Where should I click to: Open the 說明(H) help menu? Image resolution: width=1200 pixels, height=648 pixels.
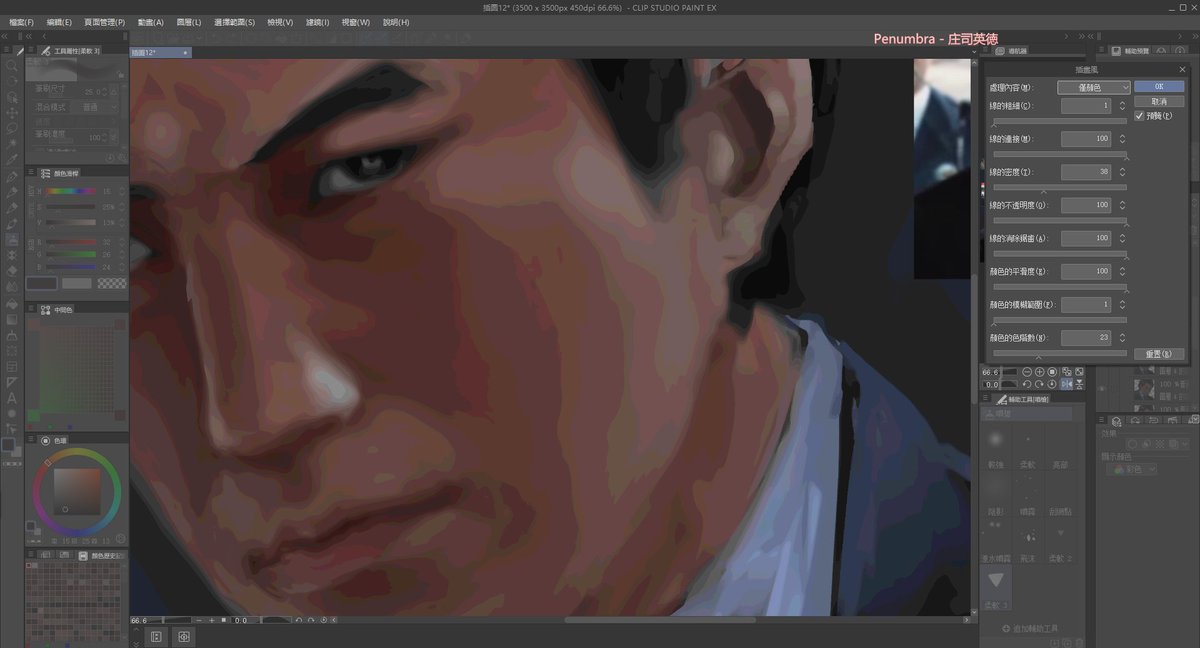pyautogui.click(x=396, y=22)
